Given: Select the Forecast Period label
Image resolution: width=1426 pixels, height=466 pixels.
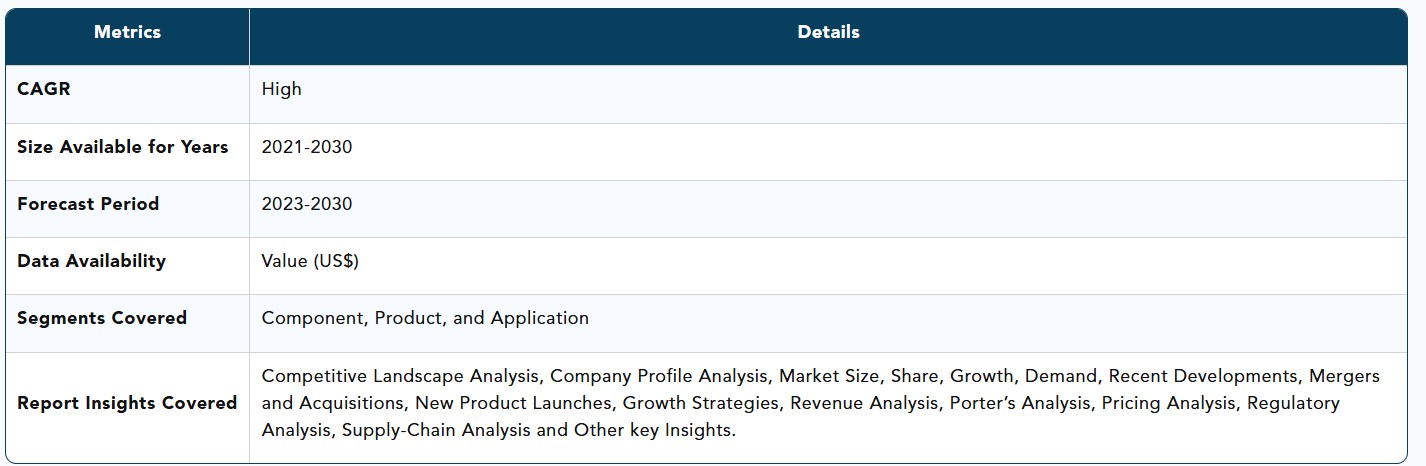Looking at the screenshot, I should click(x=88, y=204).
